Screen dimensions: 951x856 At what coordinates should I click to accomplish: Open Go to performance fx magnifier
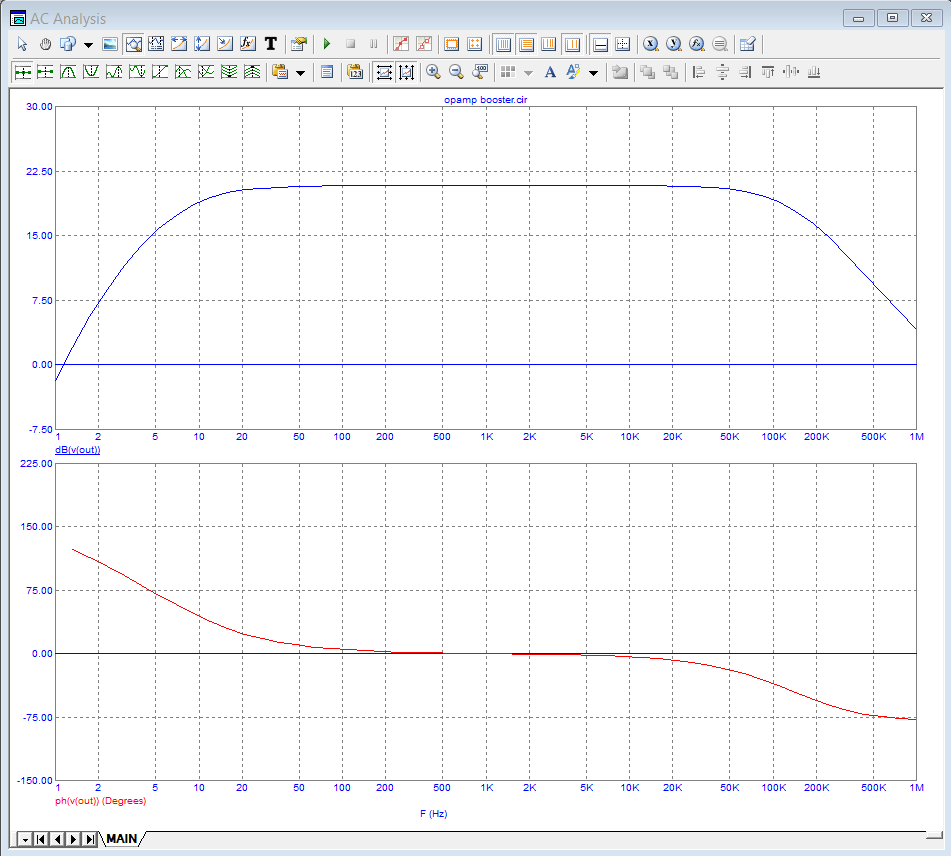tap(697, 44)
